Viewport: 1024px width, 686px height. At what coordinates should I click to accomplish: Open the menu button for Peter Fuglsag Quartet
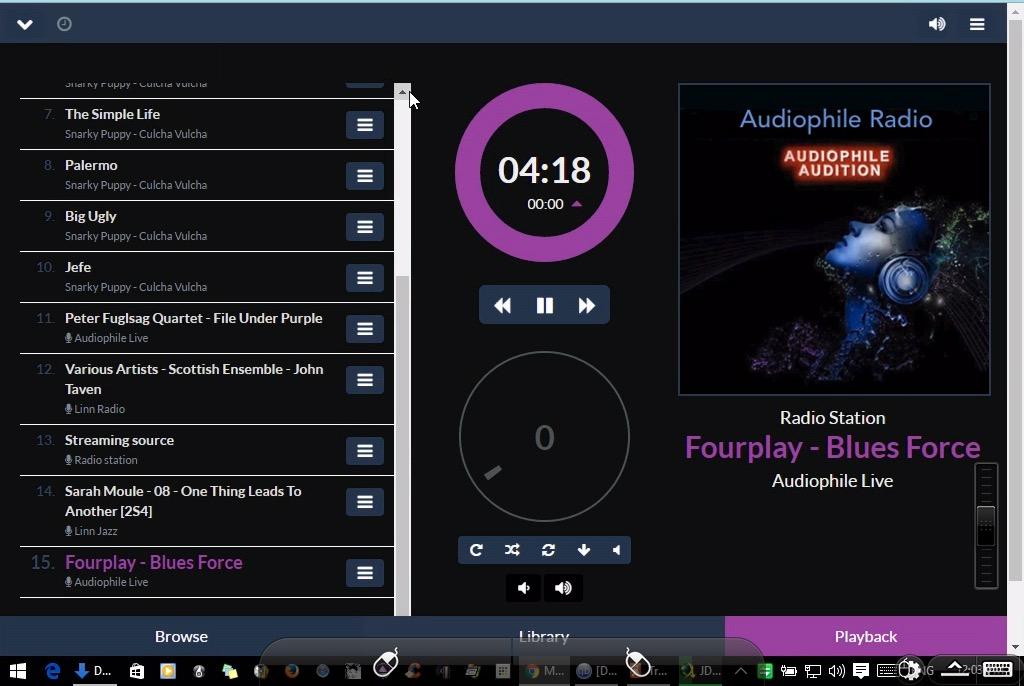(x=364, y=329)
